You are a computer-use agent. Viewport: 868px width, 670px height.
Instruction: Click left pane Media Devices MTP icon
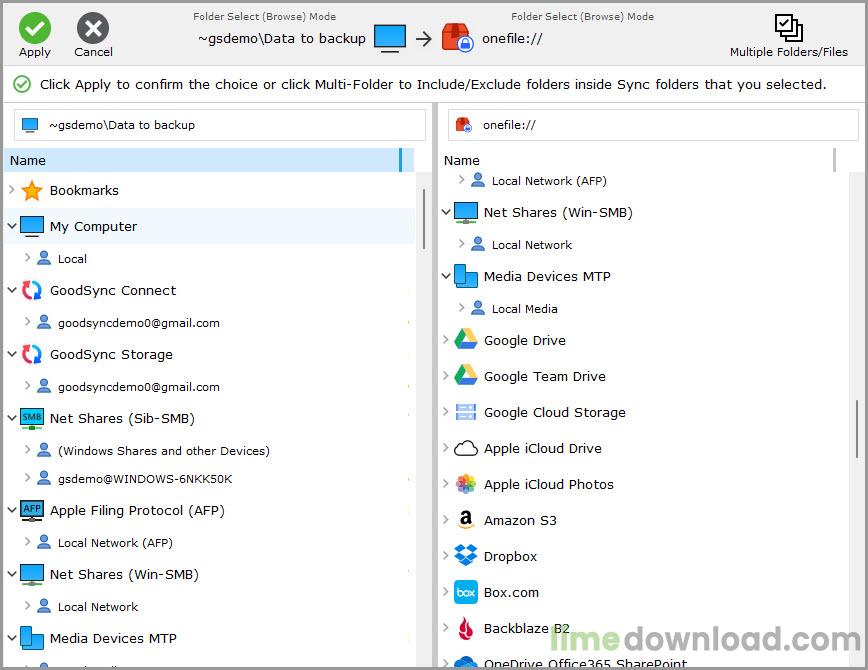point(32,638)
